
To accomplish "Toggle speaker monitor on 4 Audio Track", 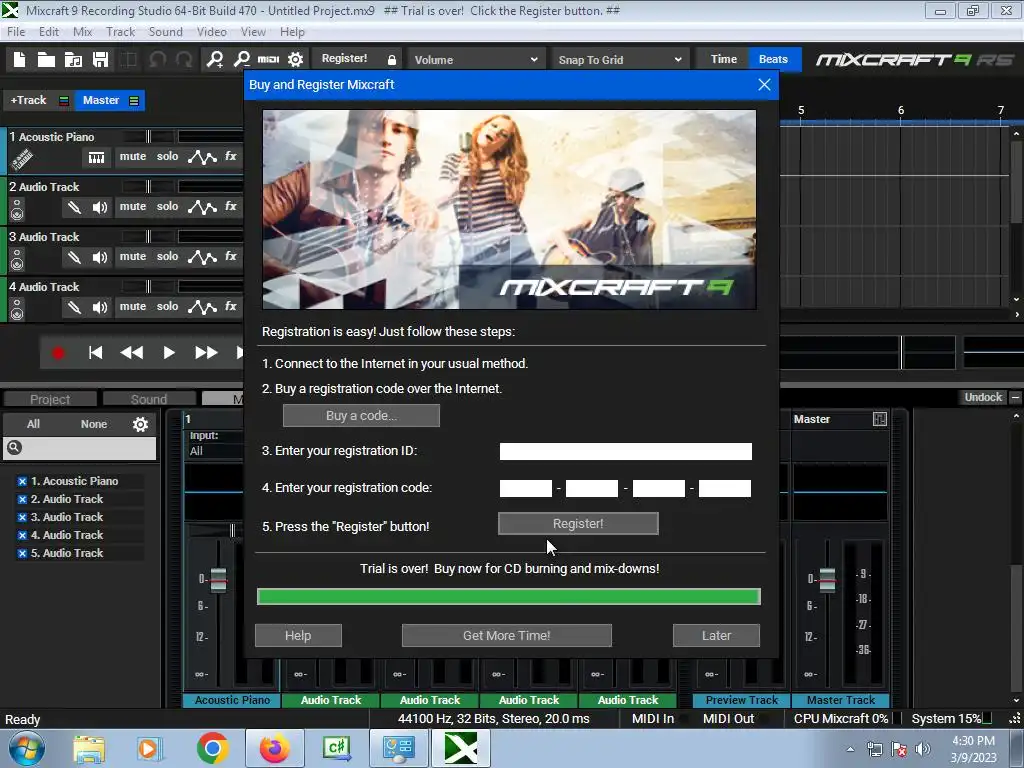I will click(100, 308).
